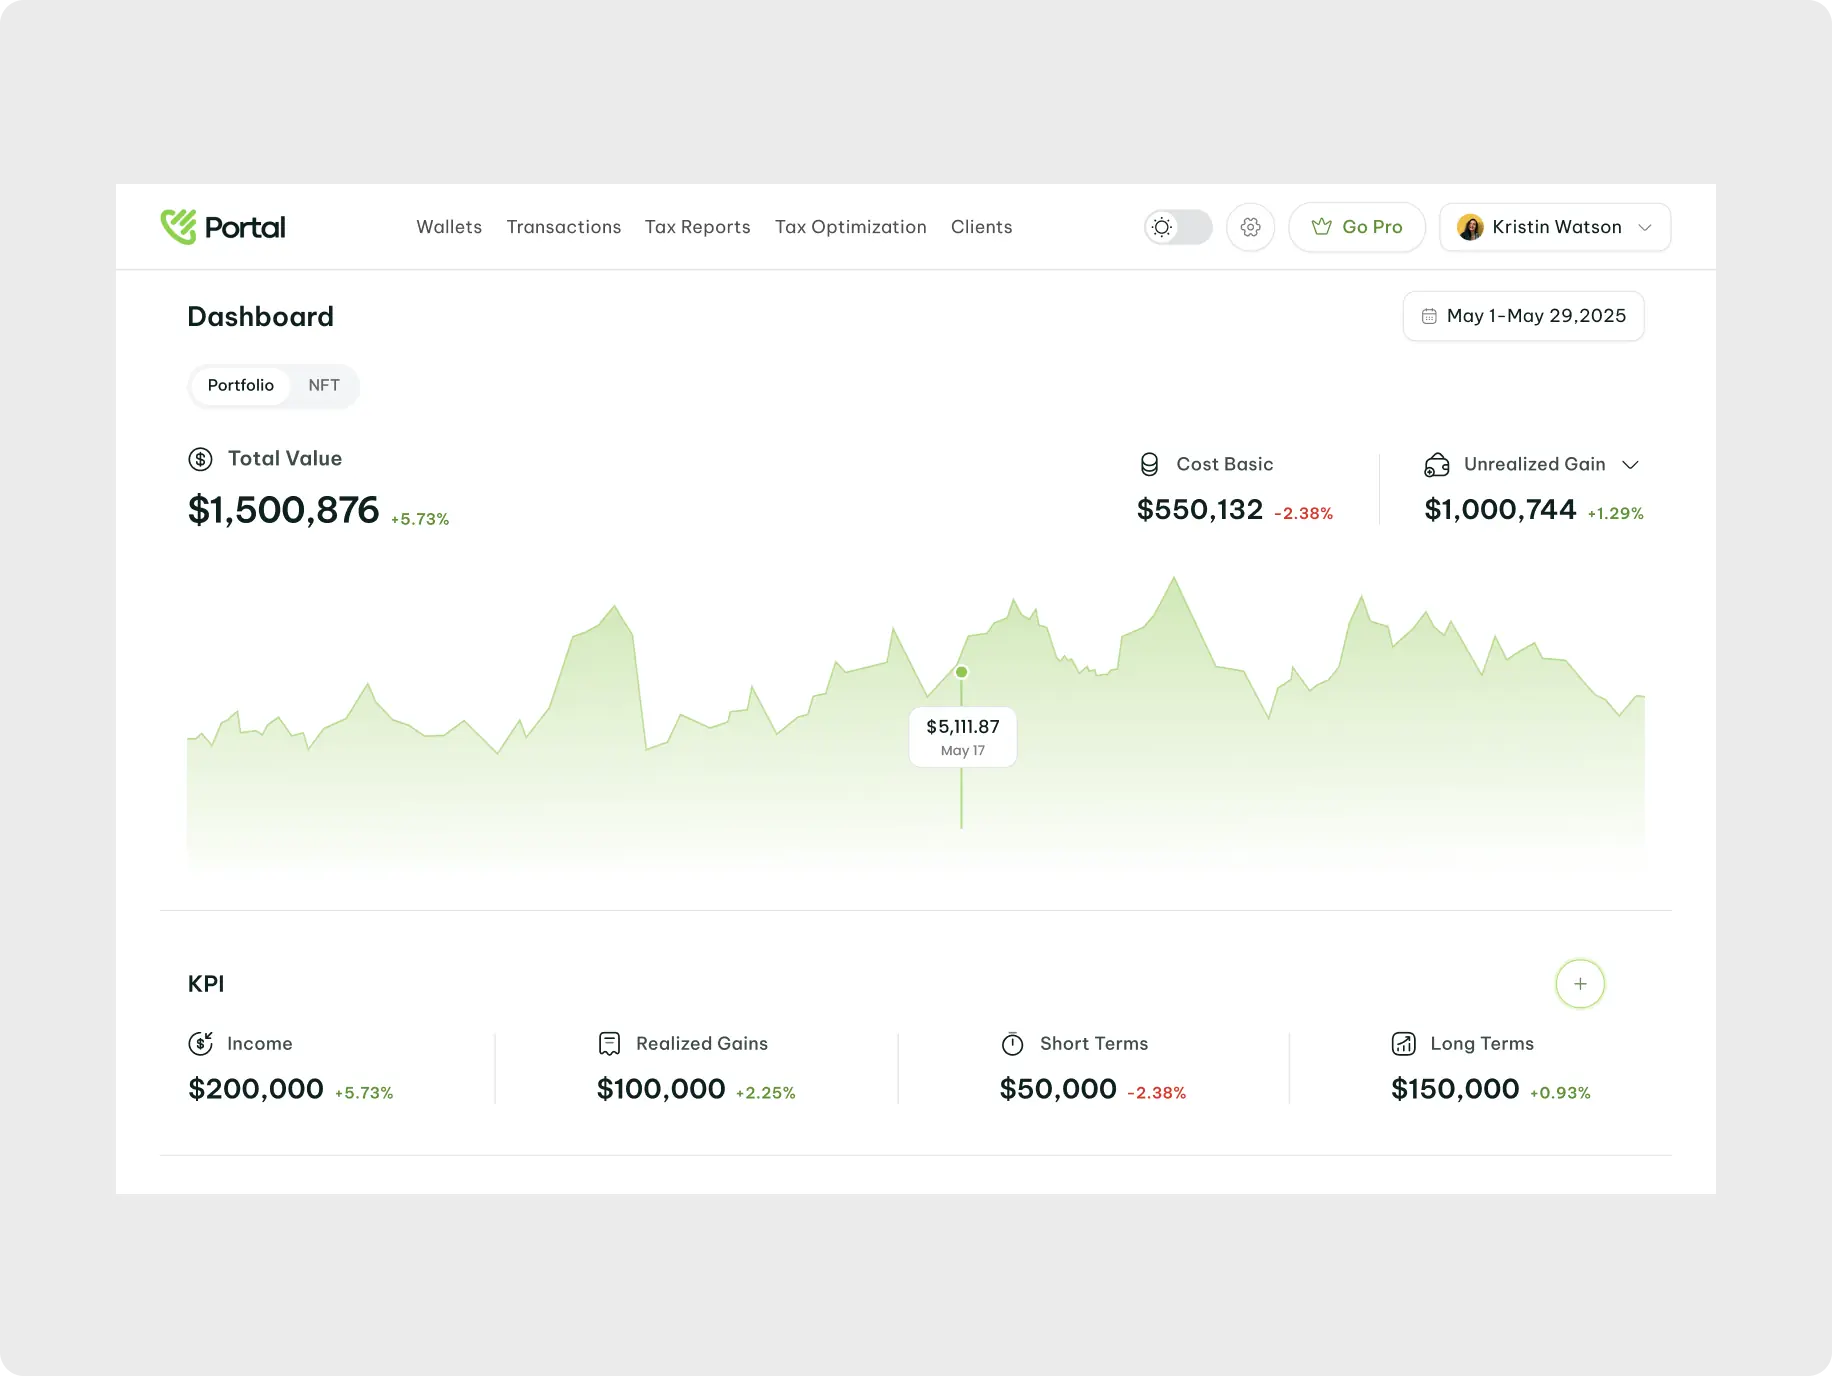Switch to the NFT view
1832x1376 pixels.
(x=323, y=385)
